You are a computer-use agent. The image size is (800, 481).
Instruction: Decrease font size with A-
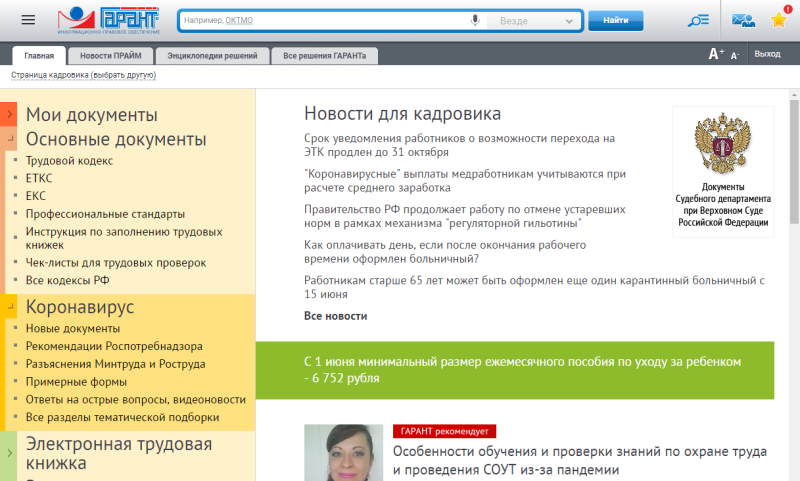(735, 56)
